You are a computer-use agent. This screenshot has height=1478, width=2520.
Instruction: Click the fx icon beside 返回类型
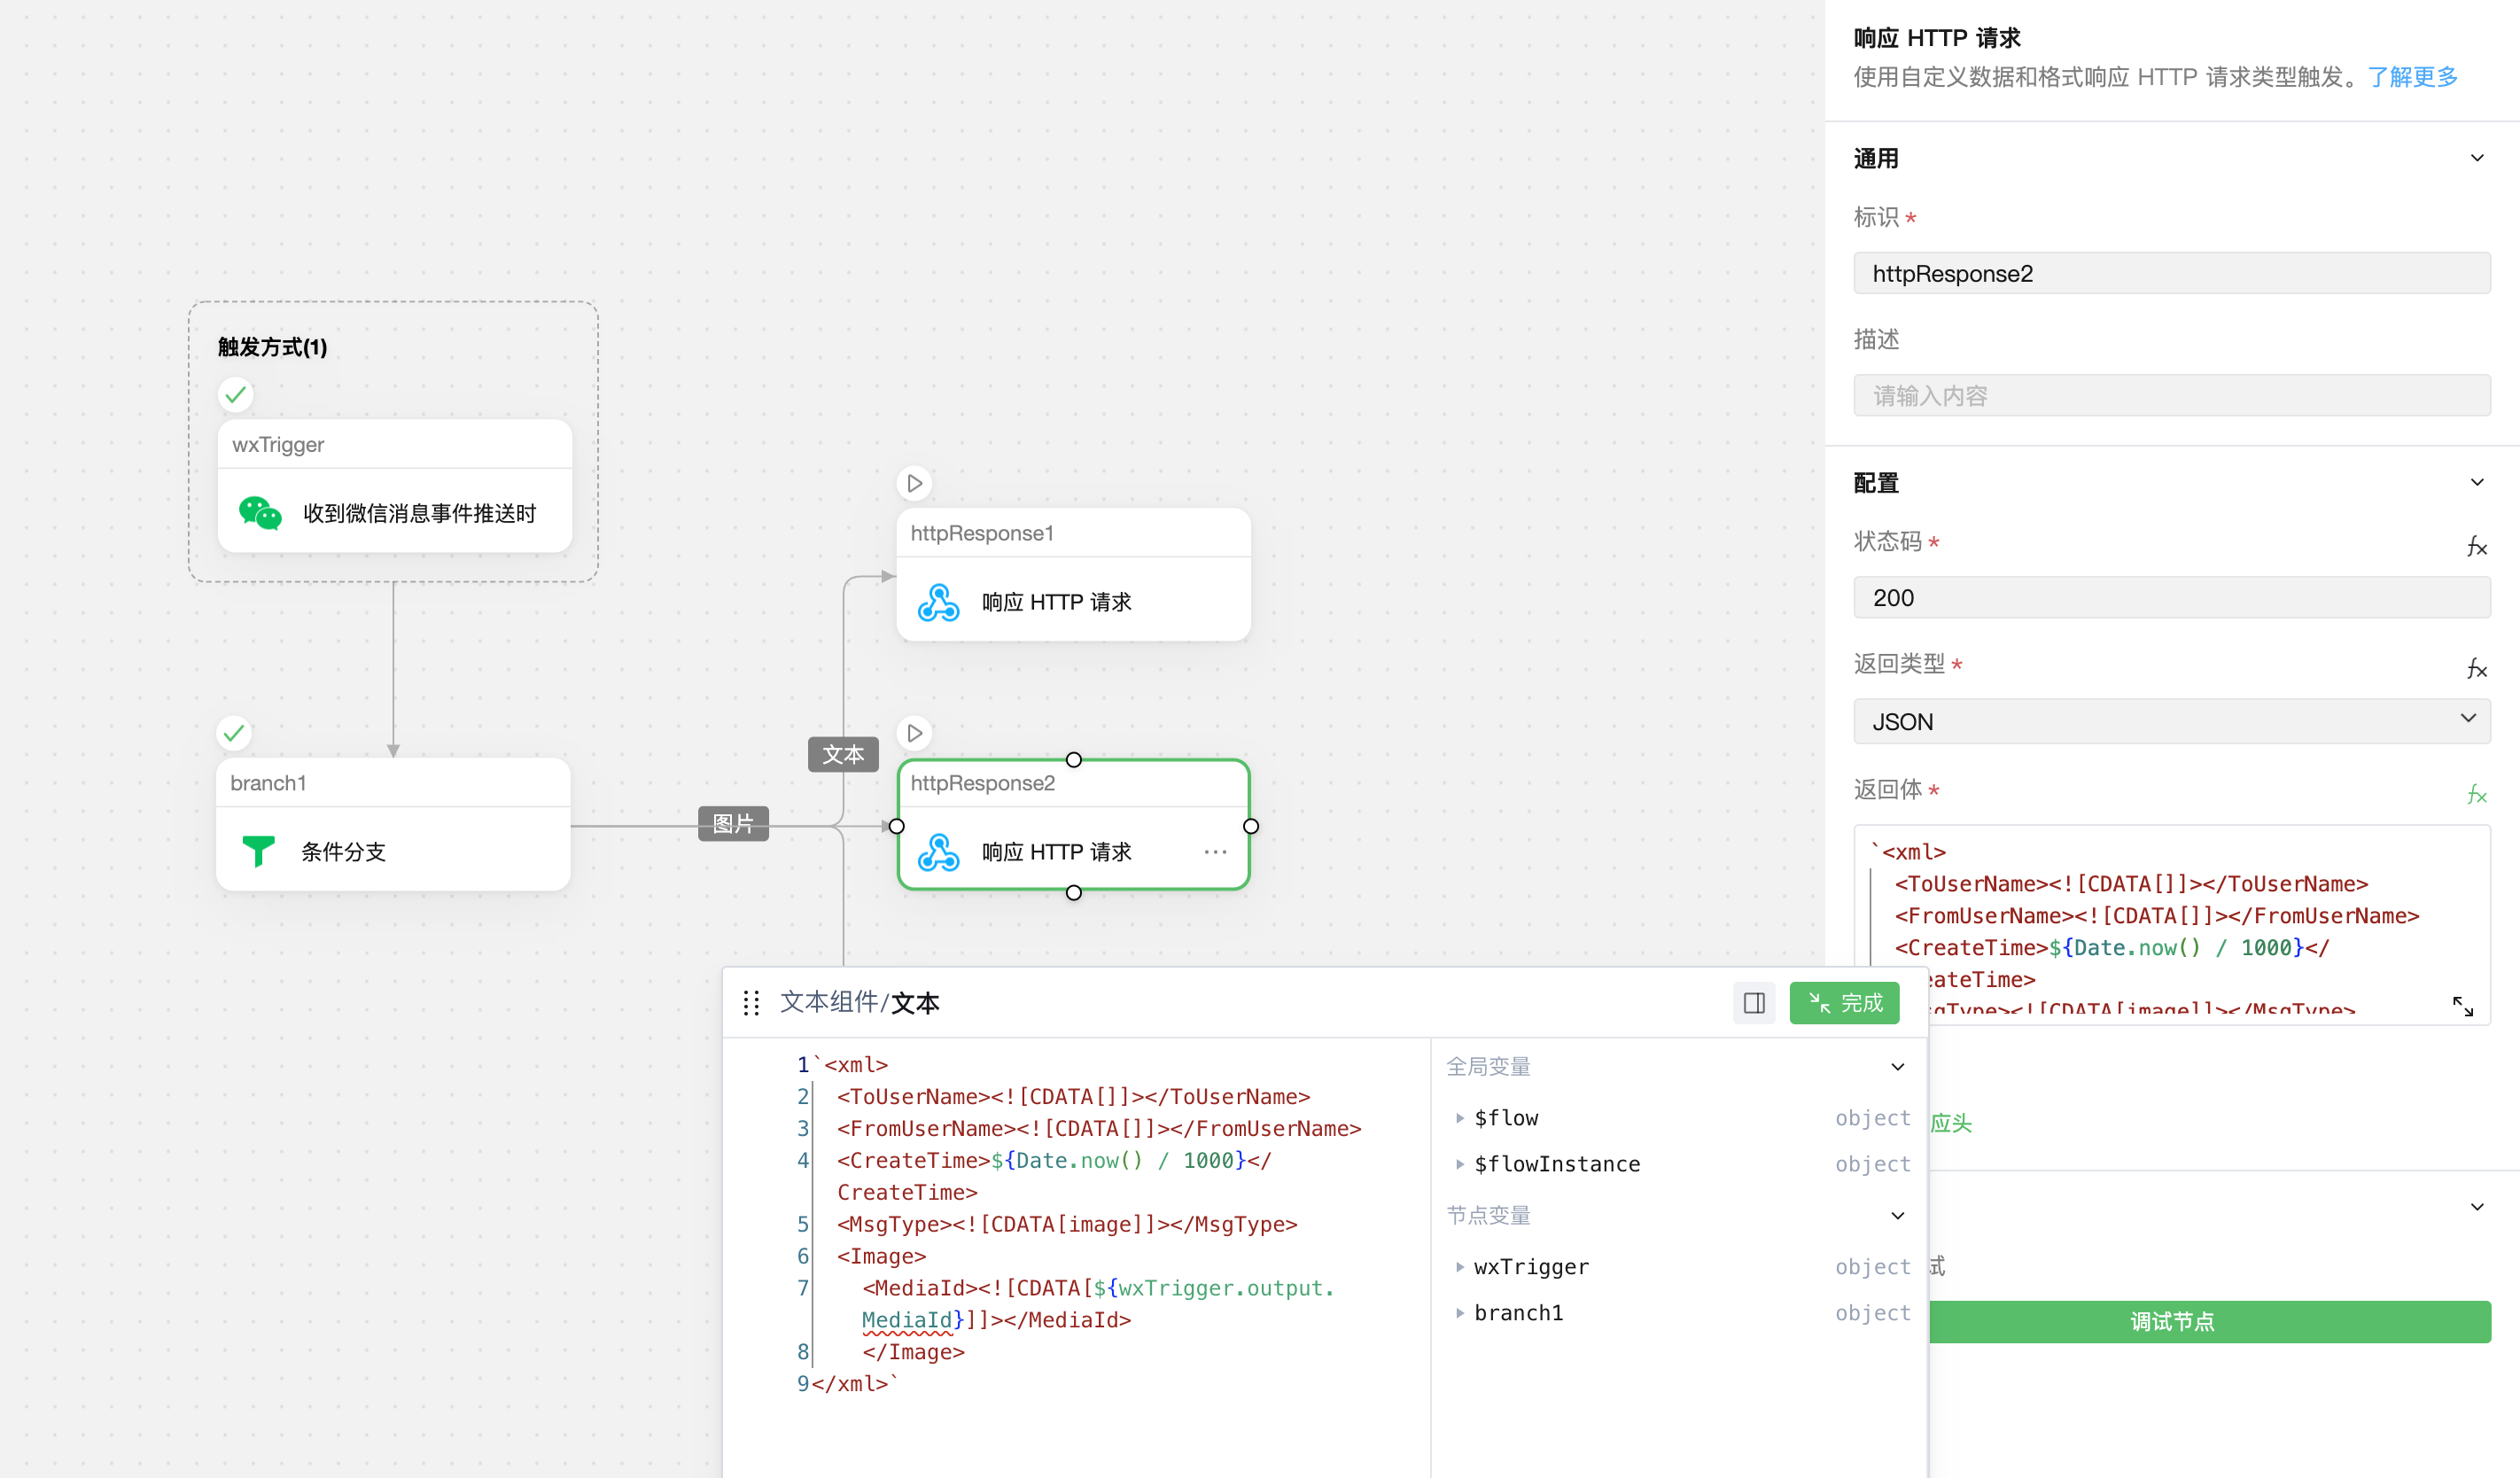[x=2475, y=668]
